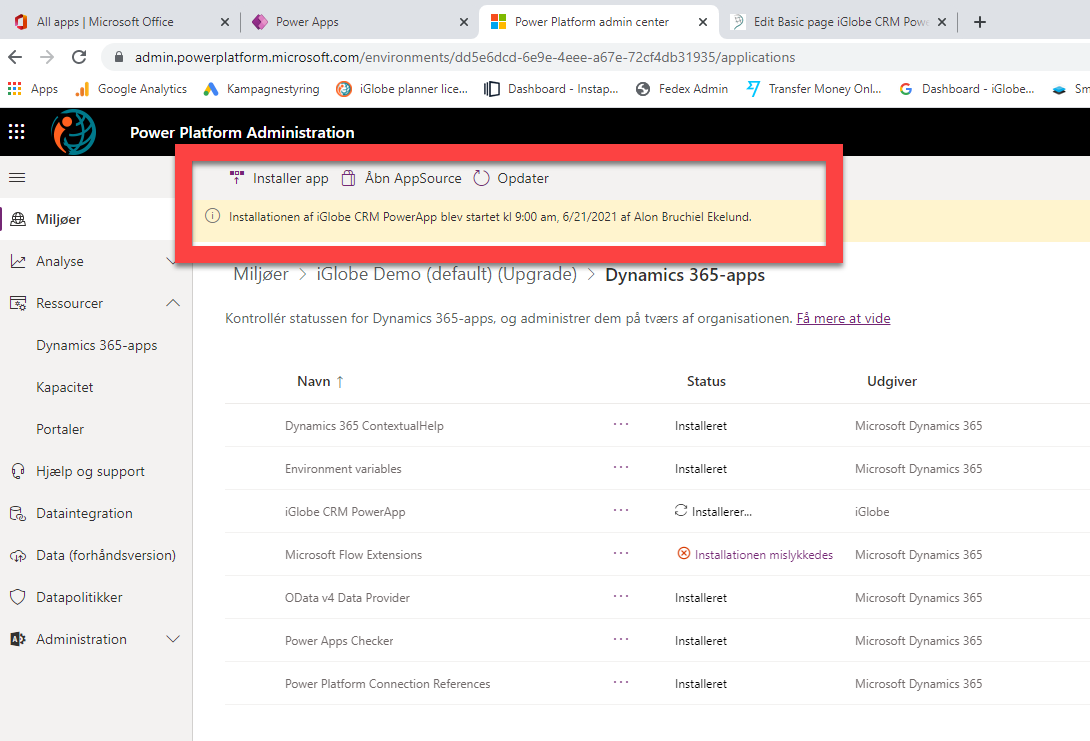Open the iGlobe planner bookmark
1090x741 pixels.
(x=402, y=89)
